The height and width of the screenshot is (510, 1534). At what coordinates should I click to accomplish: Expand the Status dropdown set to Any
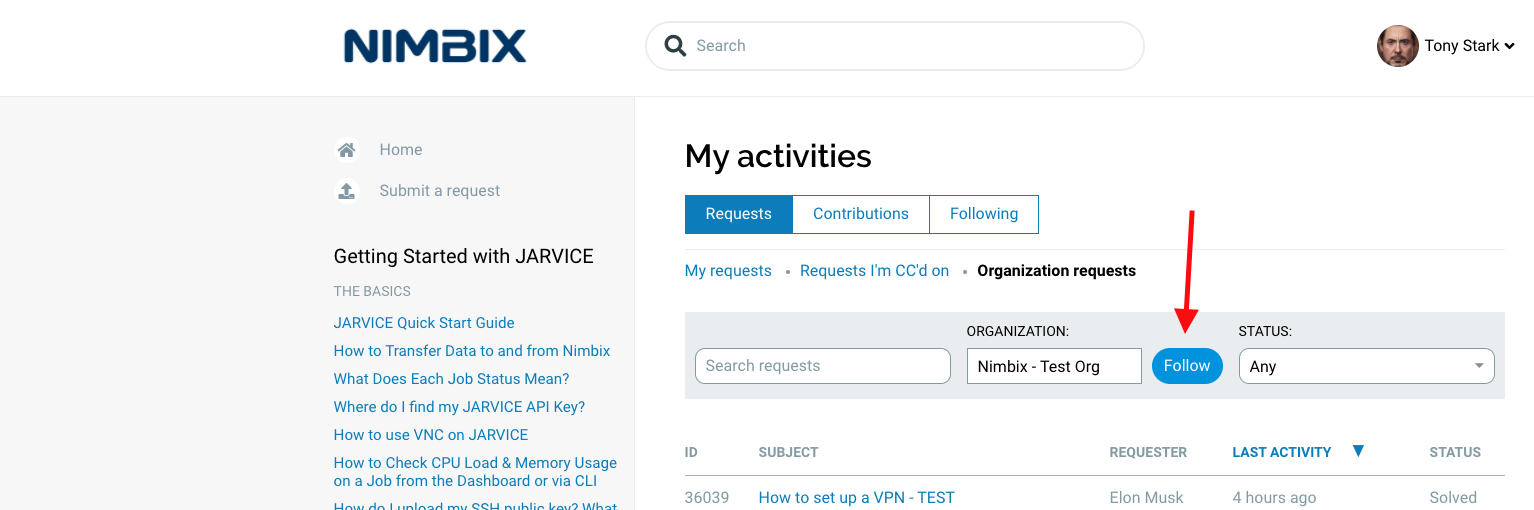(x=1367, y=366)
